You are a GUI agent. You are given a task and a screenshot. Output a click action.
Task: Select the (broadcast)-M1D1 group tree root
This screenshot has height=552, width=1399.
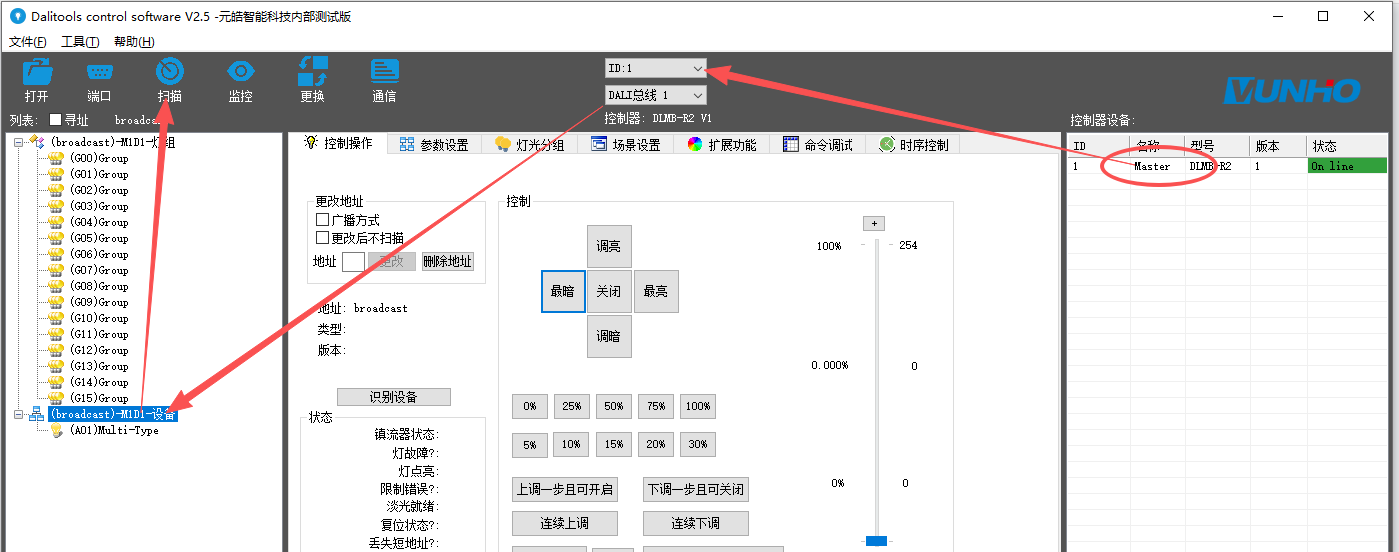(112, 143)
